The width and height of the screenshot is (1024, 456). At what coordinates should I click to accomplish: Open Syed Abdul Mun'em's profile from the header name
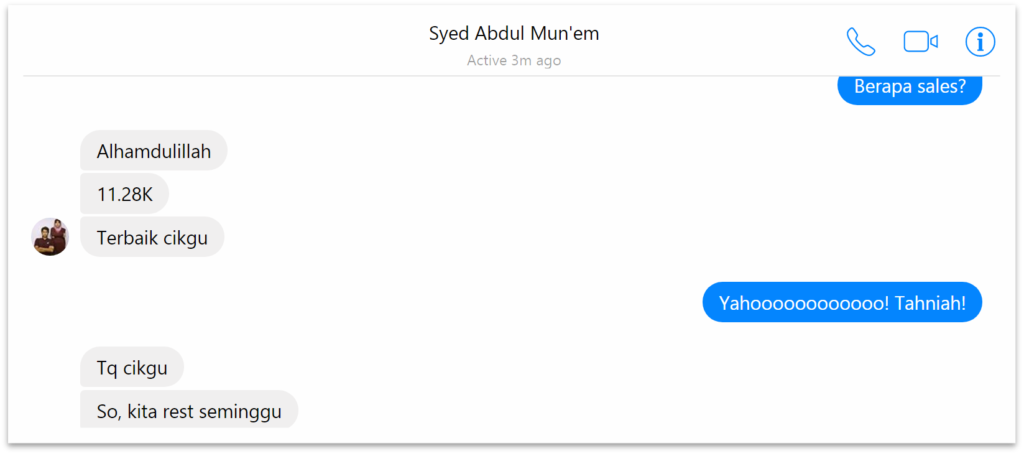514,33
